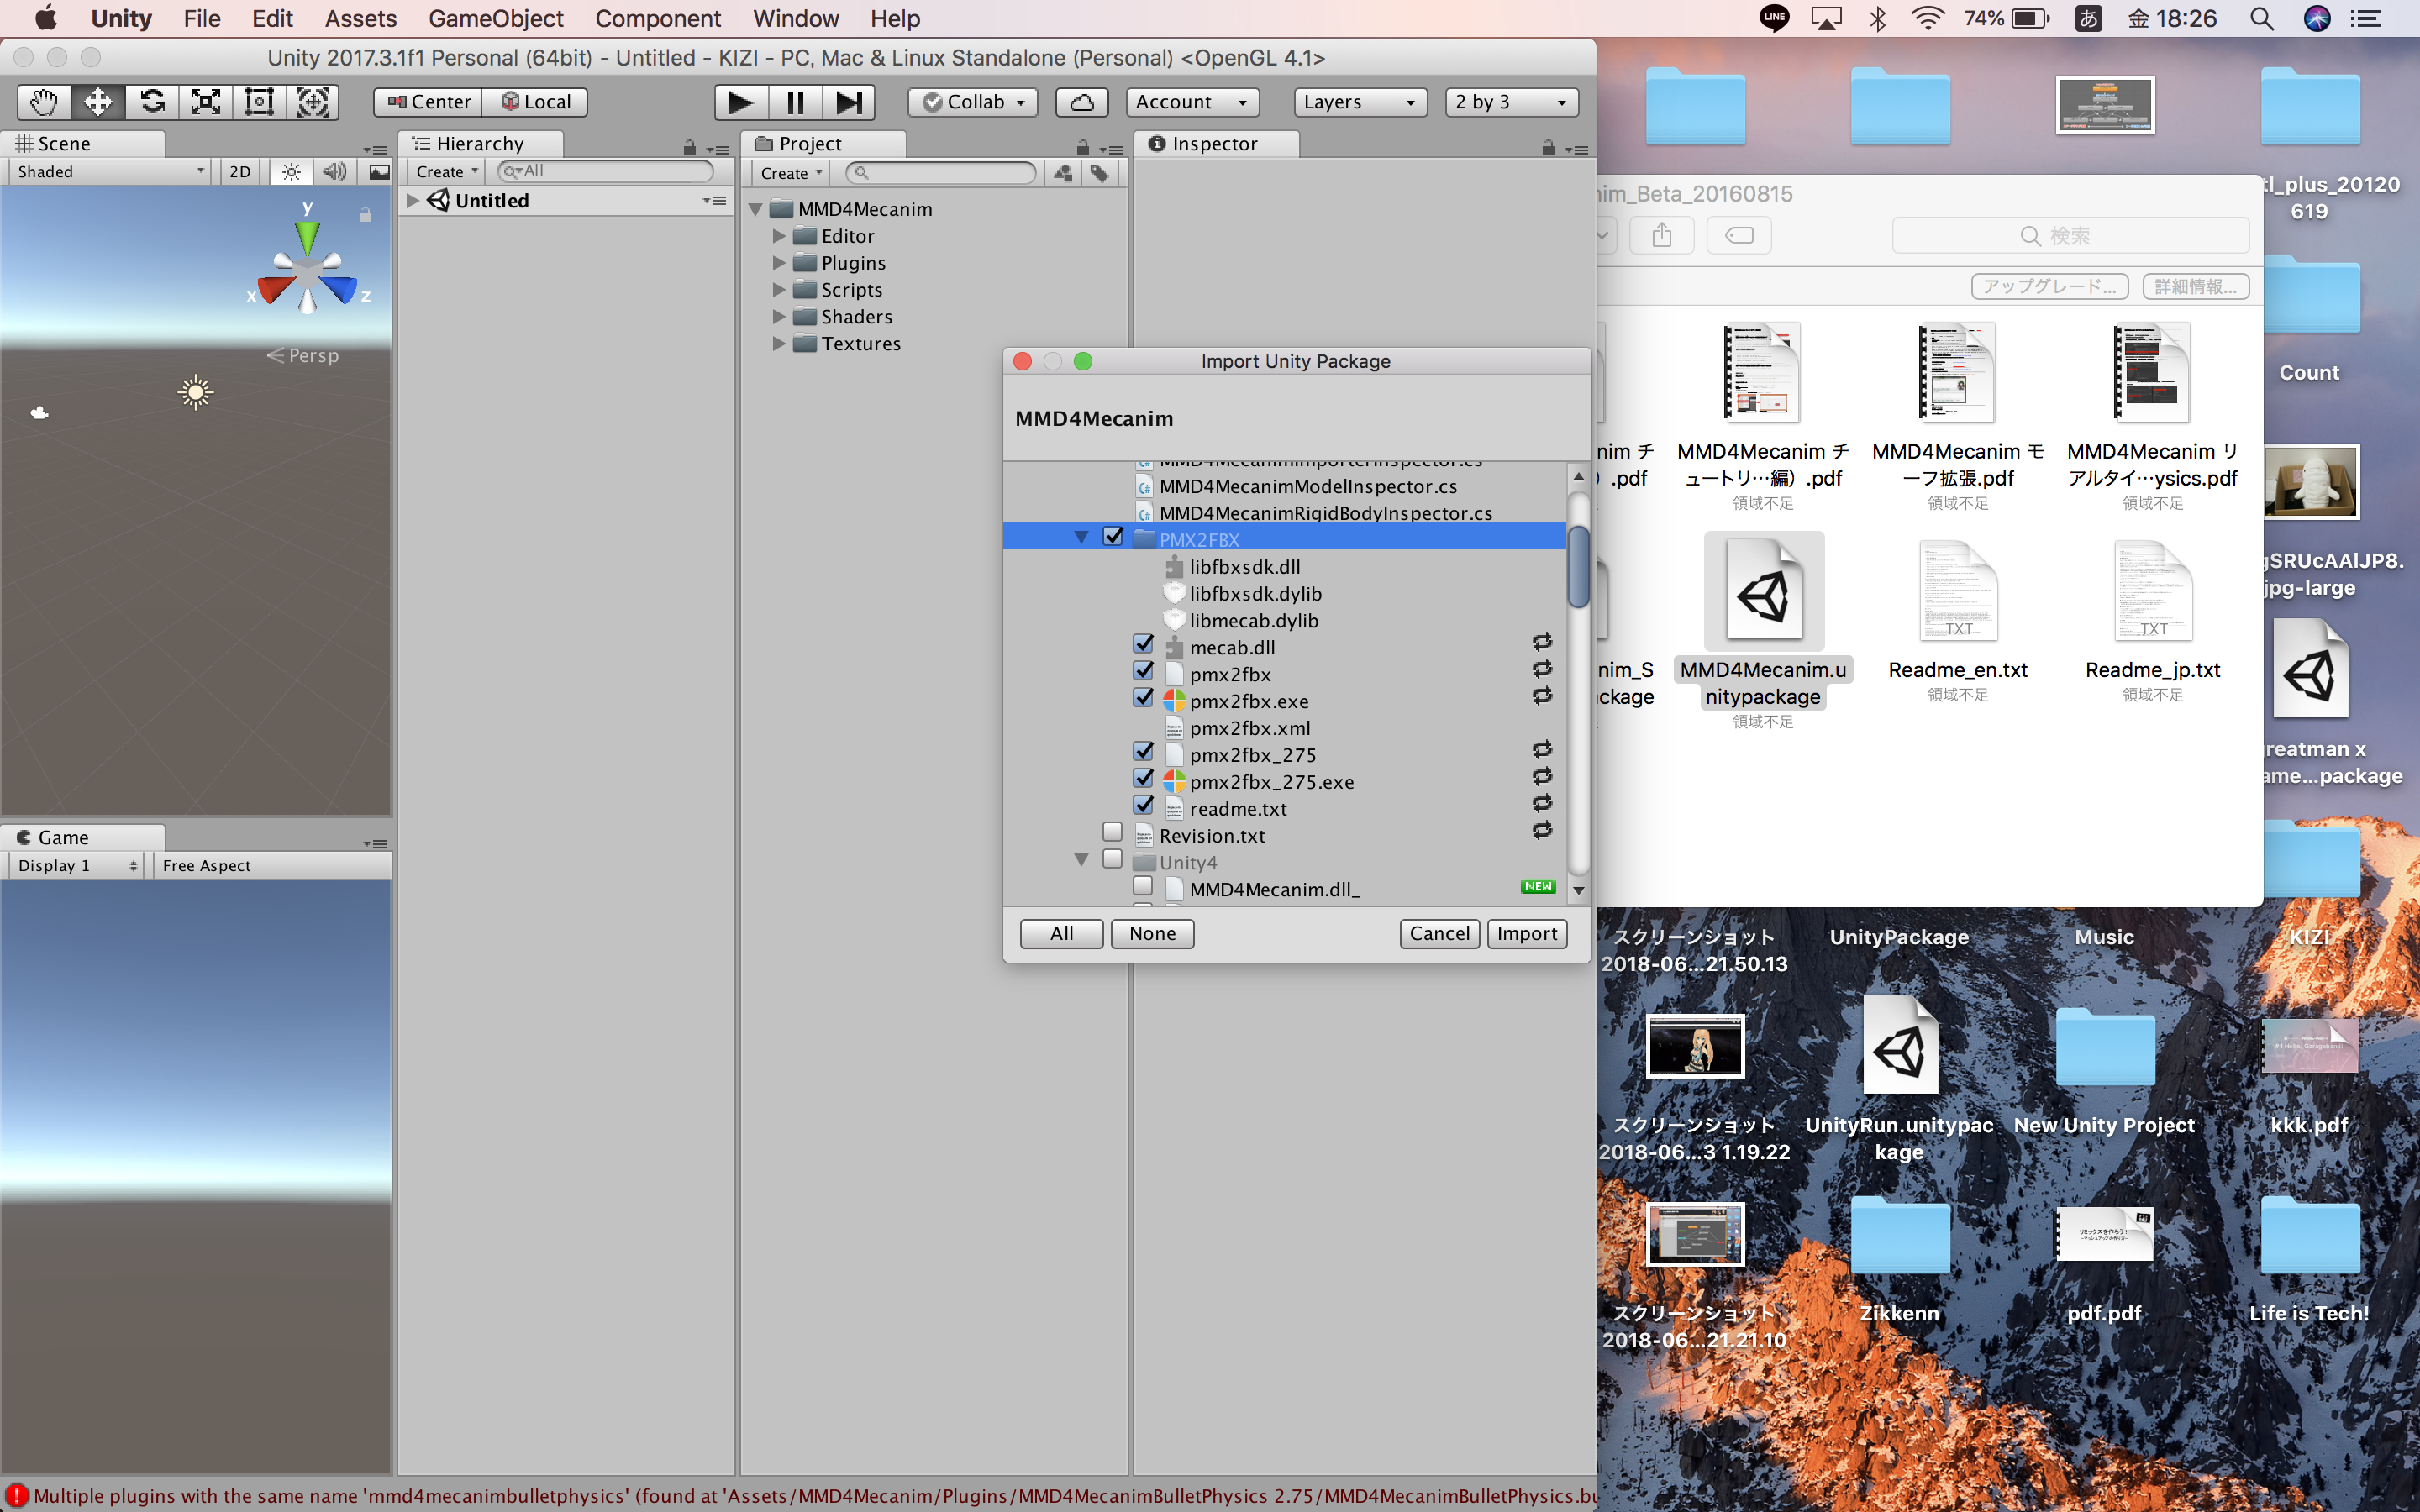Search by label in Project panel
This screenshot has width=2420, height=1512.
[x=1100, y=174]
